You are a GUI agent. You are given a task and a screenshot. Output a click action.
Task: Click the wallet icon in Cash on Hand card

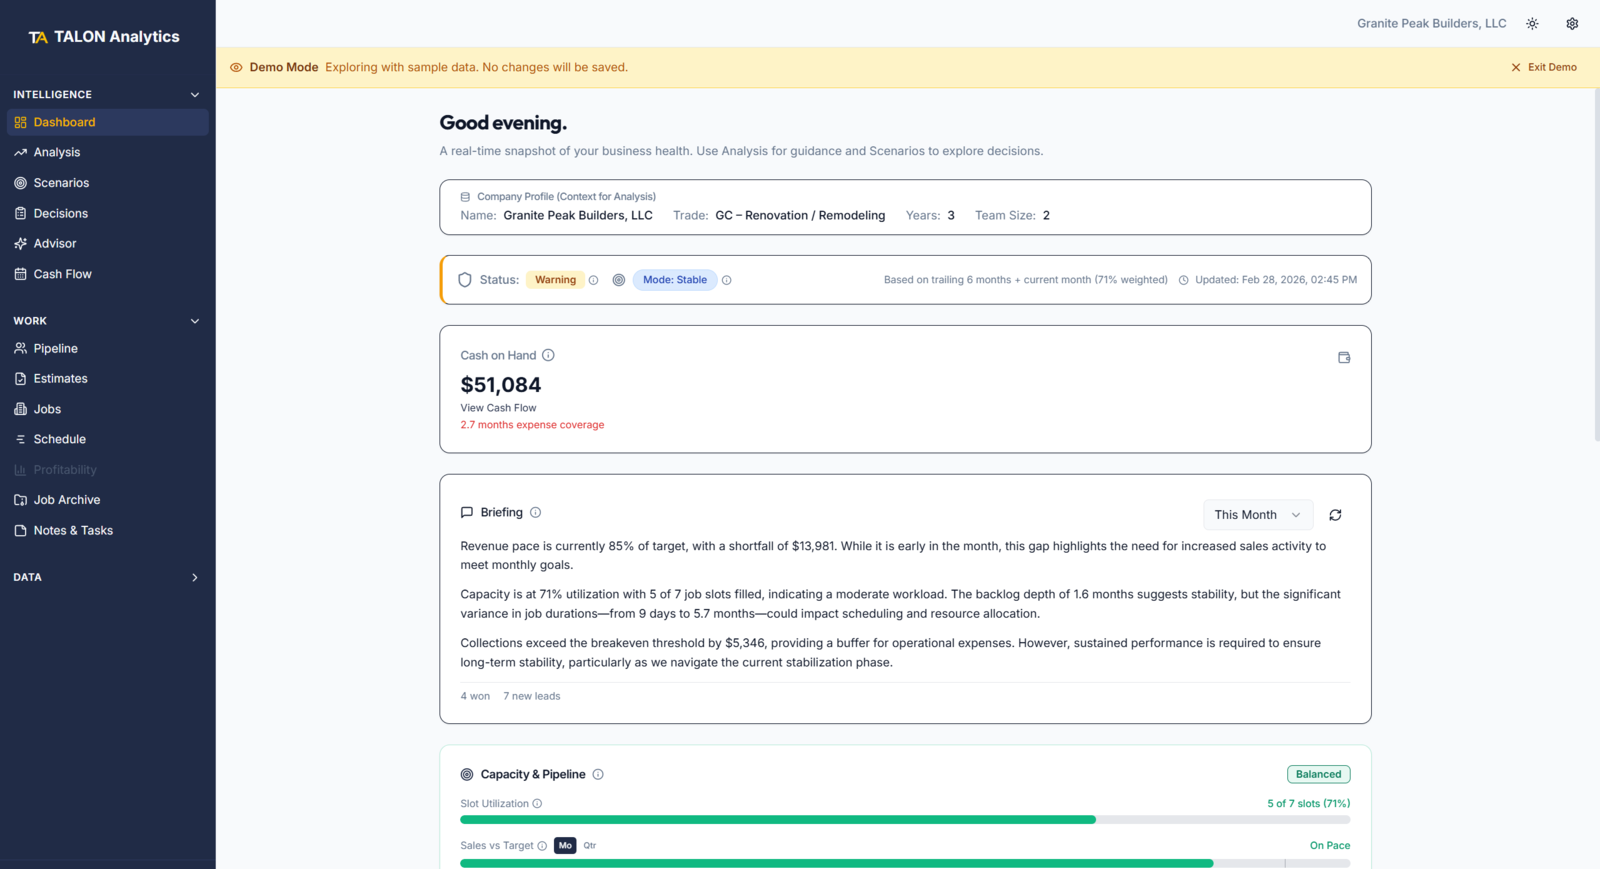pos(1344,357)
